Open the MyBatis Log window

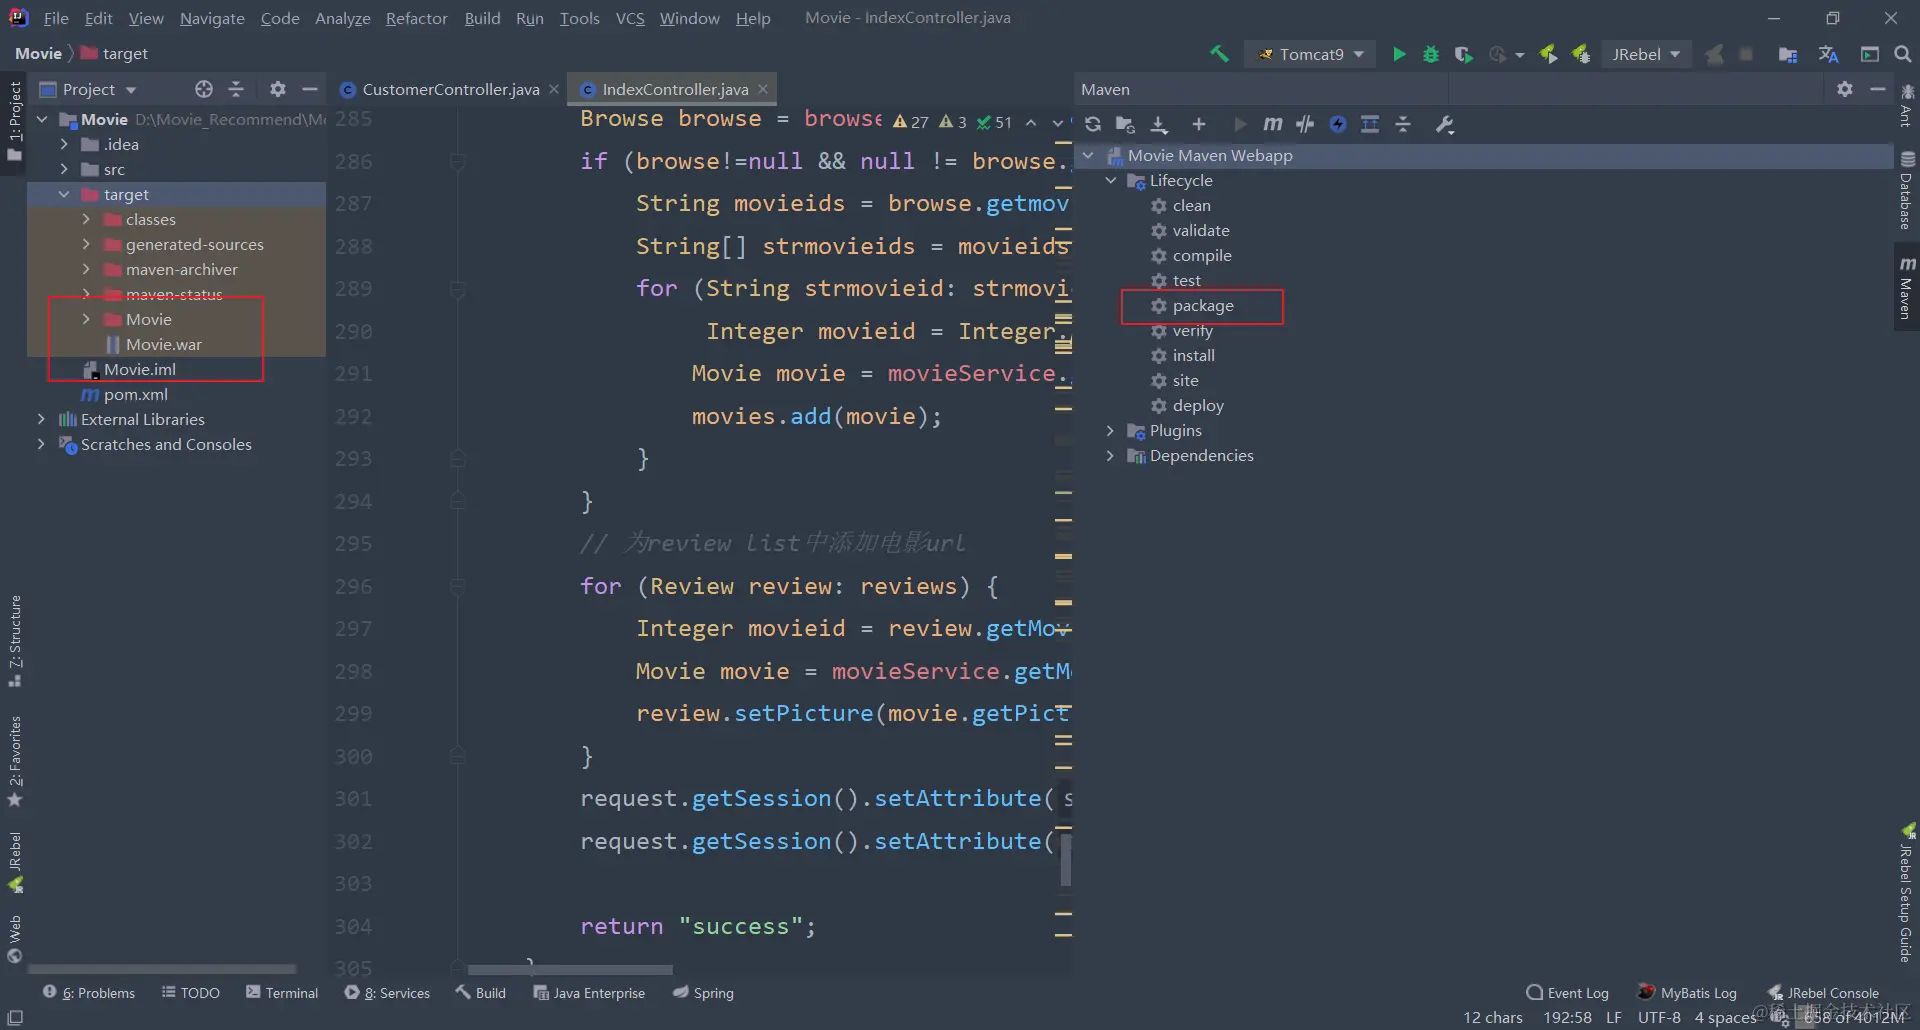tap(1687, 993)
